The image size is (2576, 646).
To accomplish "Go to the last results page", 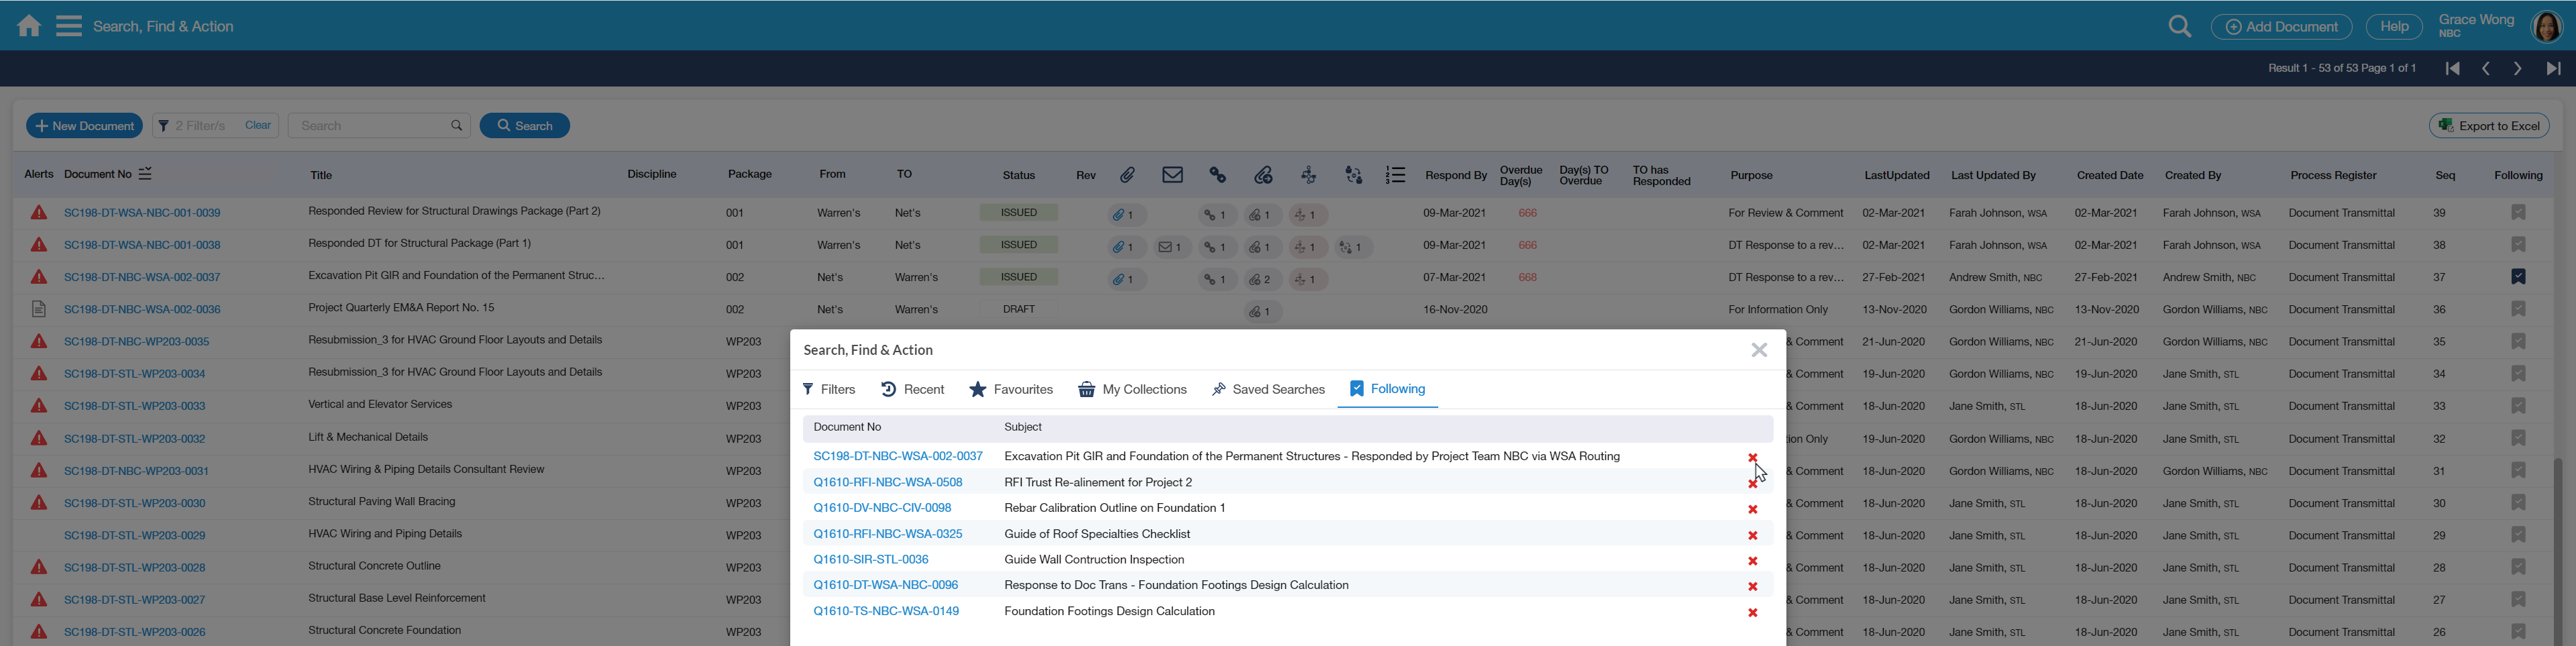I will point(2553,69).
